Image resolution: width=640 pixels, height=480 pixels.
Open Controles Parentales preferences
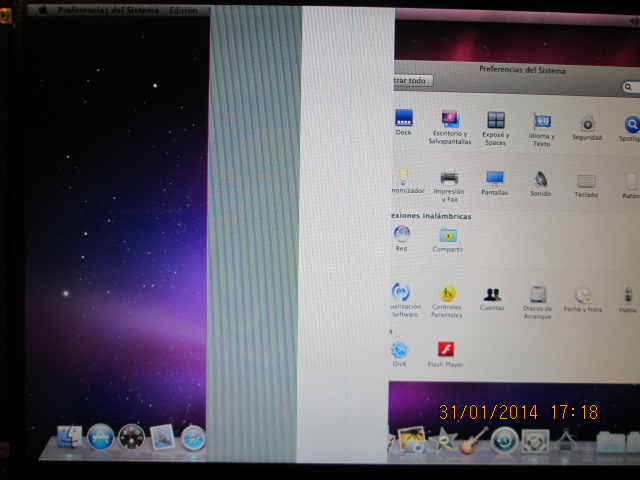[x=447, y=294]
